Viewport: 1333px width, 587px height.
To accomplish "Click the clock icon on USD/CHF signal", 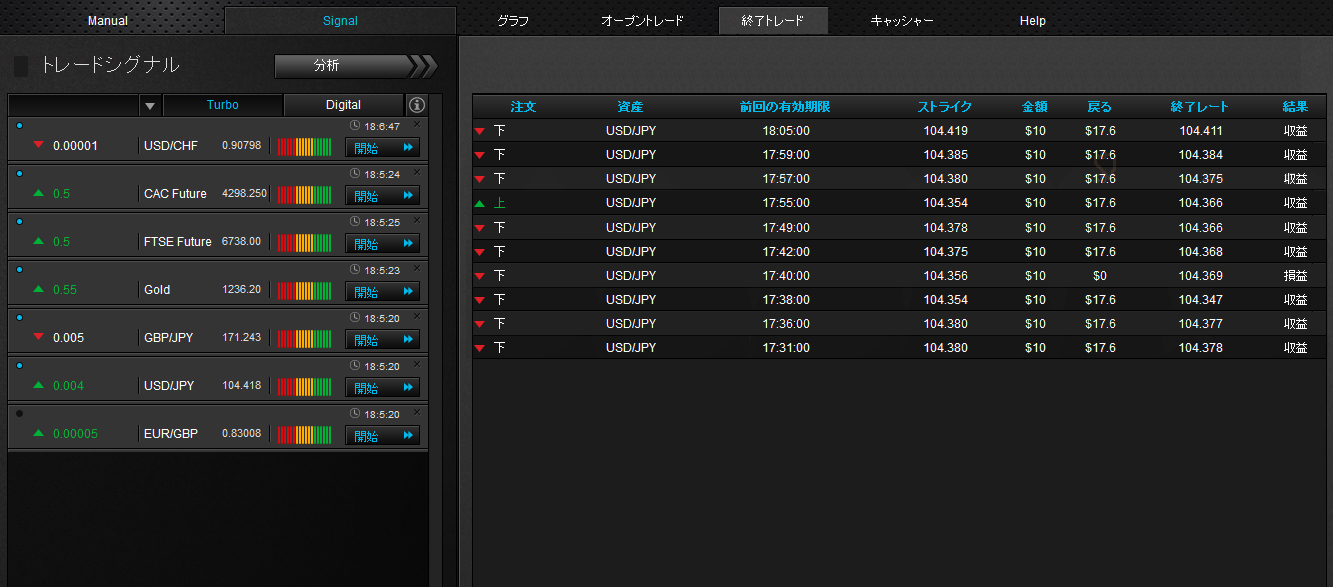I will pos(356,126).
